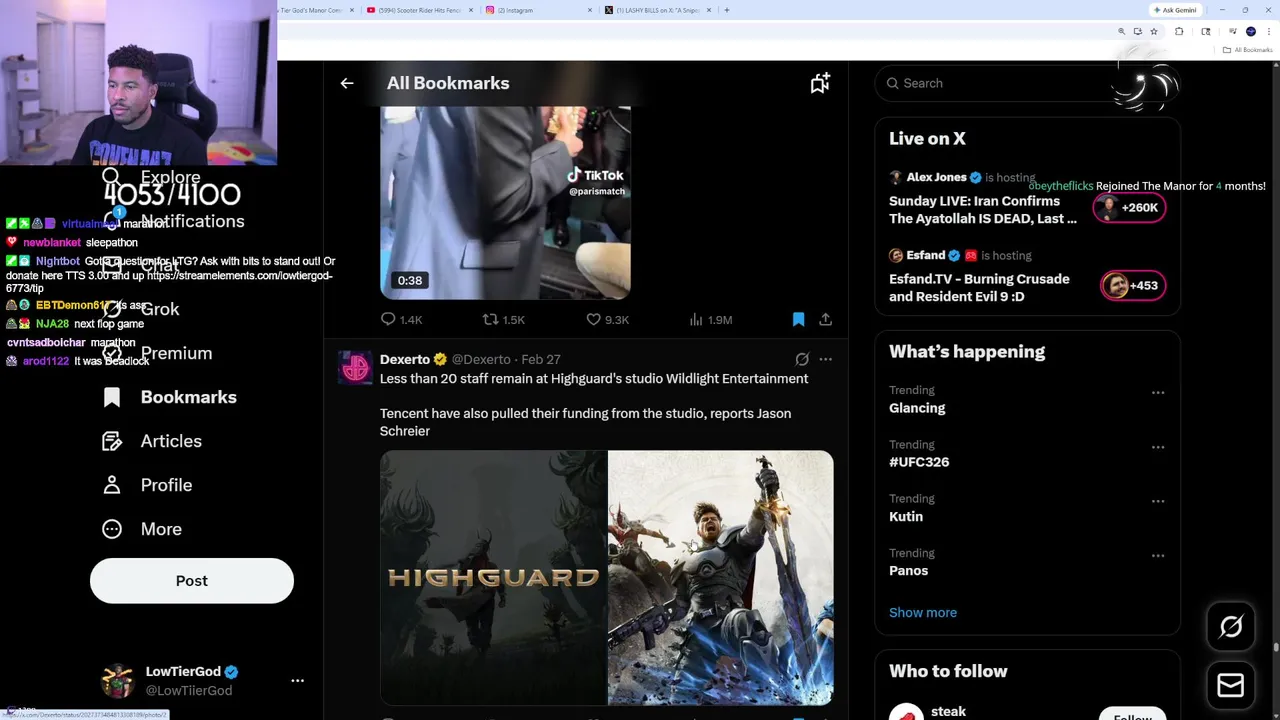Image resolution: width=1280 pixels, height=720 pixels.
Task: View analytics showing 1.9M views
Action: [710, 319]
